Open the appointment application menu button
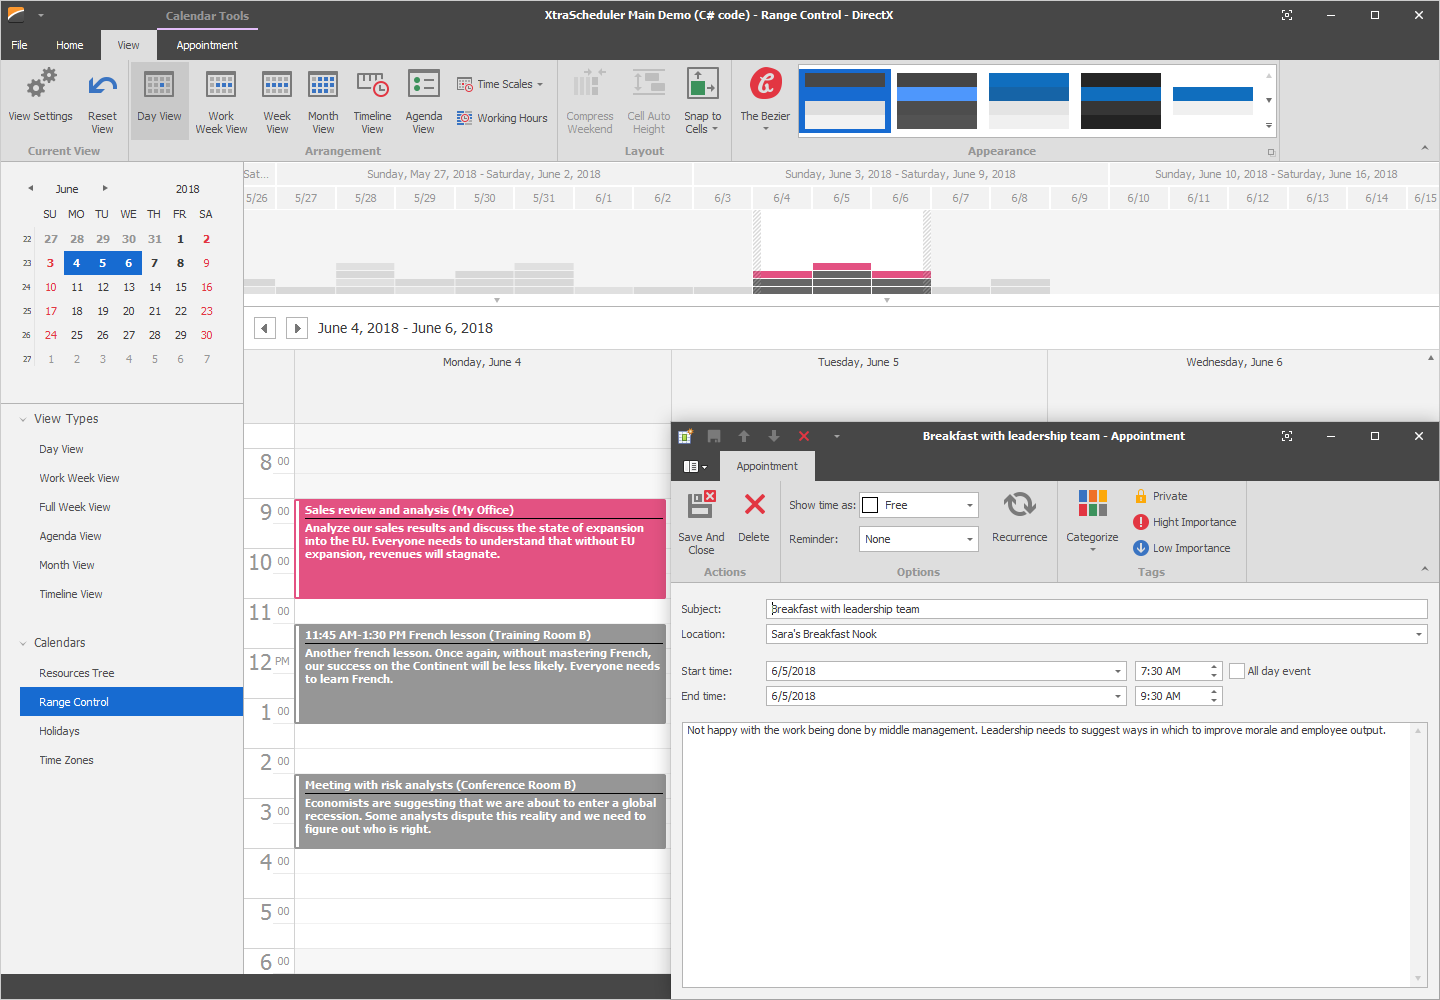The height and width of the screenshot is (1000, 1440). [x=695, y=466]
